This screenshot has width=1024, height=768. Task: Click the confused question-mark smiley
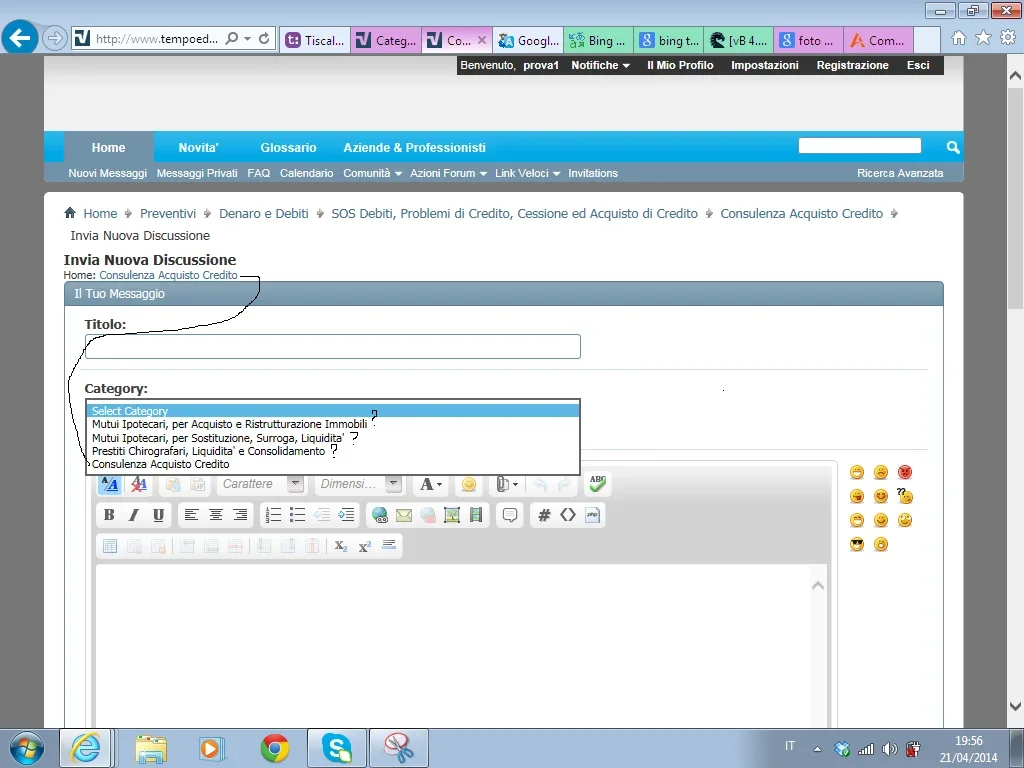click(x=904, y=496)
